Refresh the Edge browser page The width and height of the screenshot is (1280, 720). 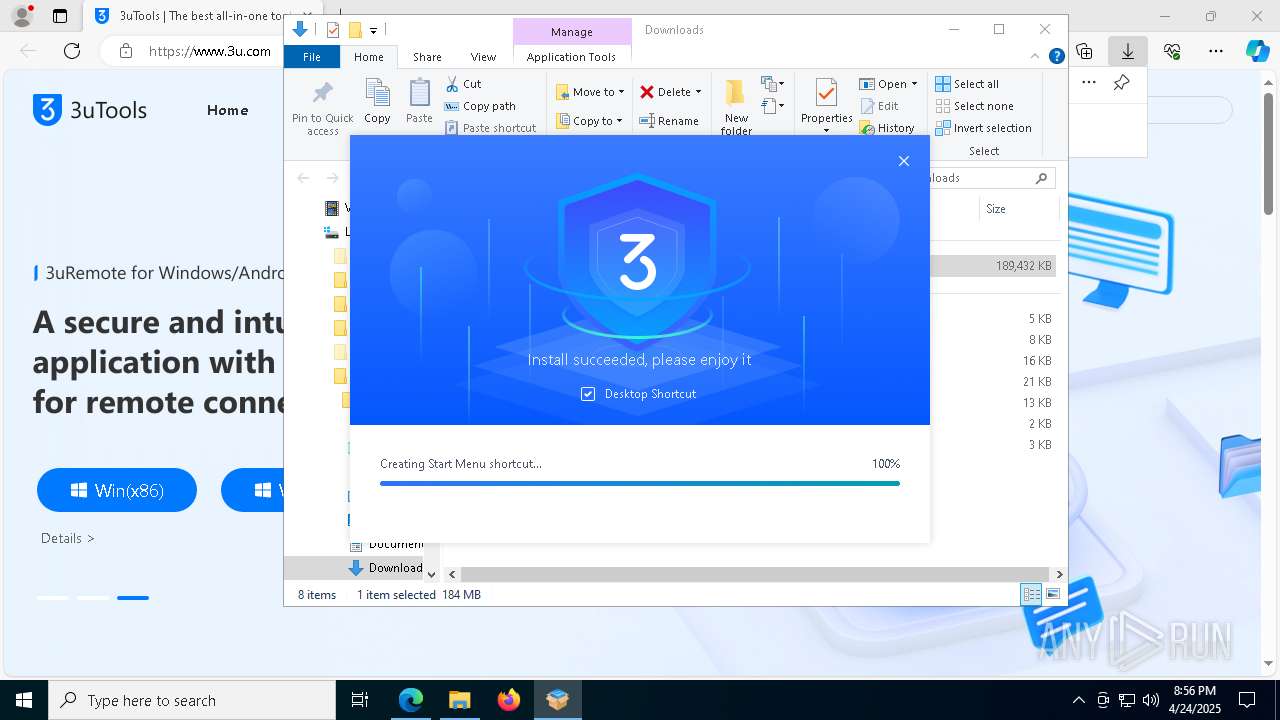click(71, 50)
